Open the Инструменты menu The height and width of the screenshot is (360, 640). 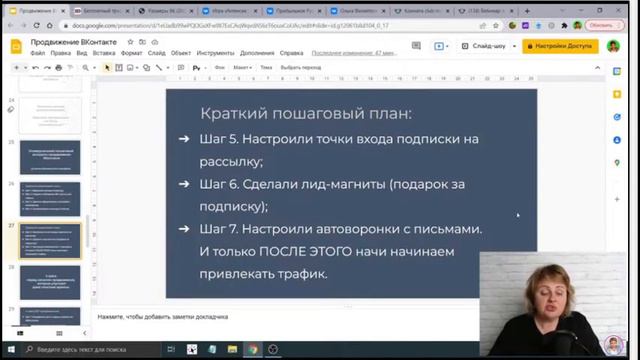pos(215,53)
